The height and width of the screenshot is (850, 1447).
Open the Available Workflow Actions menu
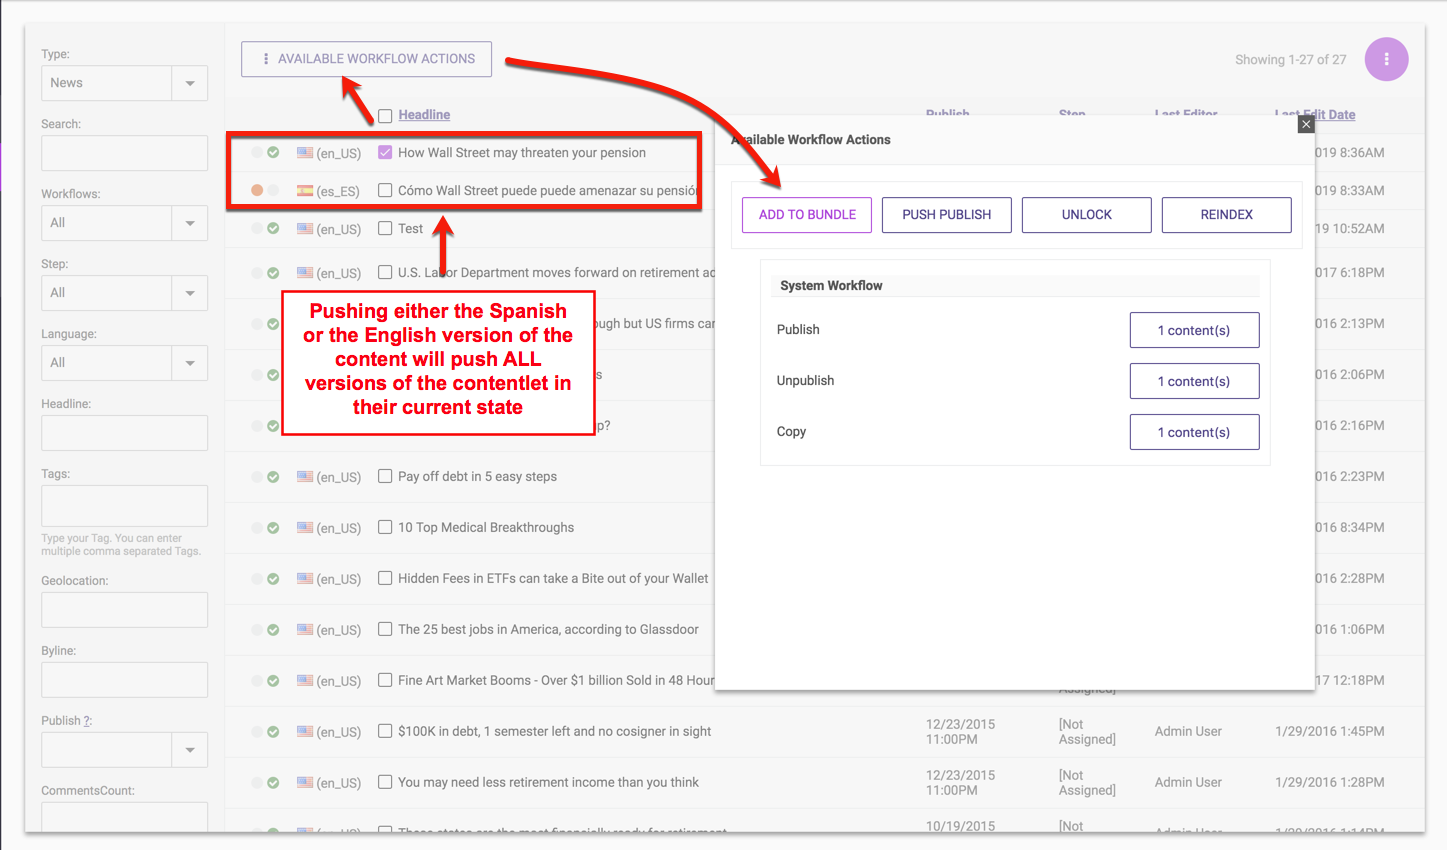[366, 59]
